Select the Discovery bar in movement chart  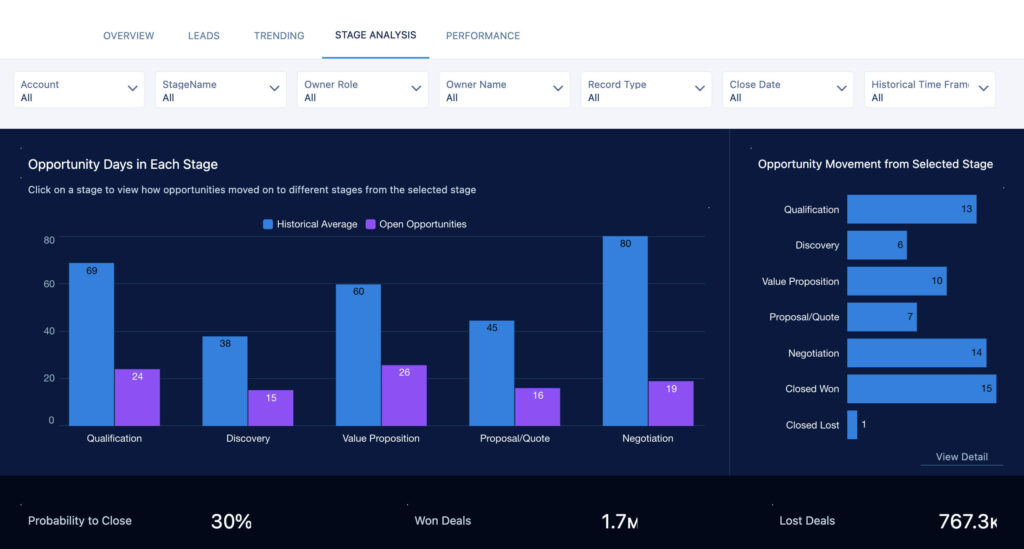[x=876, y=245]
